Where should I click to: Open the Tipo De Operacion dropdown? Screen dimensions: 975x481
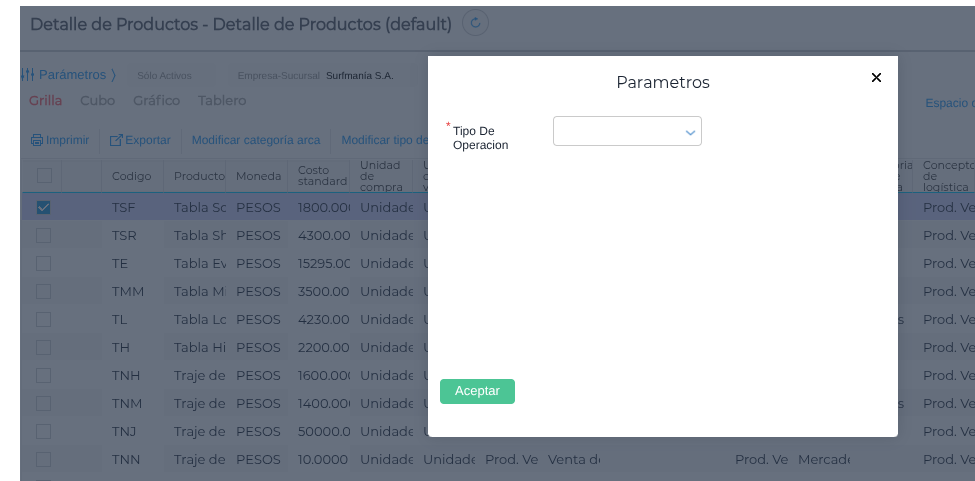tap(627, 131)
